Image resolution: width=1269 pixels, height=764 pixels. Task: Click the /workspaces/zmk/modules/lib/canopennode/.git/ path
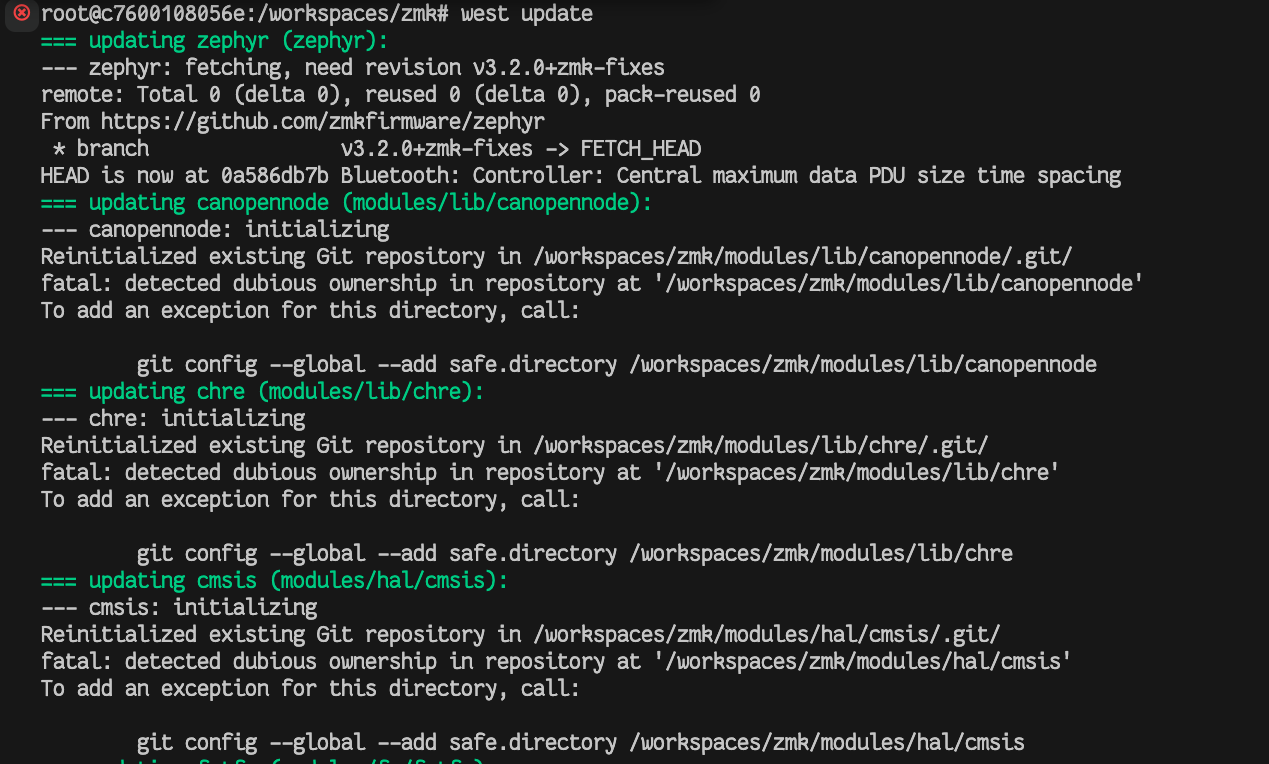(x=803, y=257)
